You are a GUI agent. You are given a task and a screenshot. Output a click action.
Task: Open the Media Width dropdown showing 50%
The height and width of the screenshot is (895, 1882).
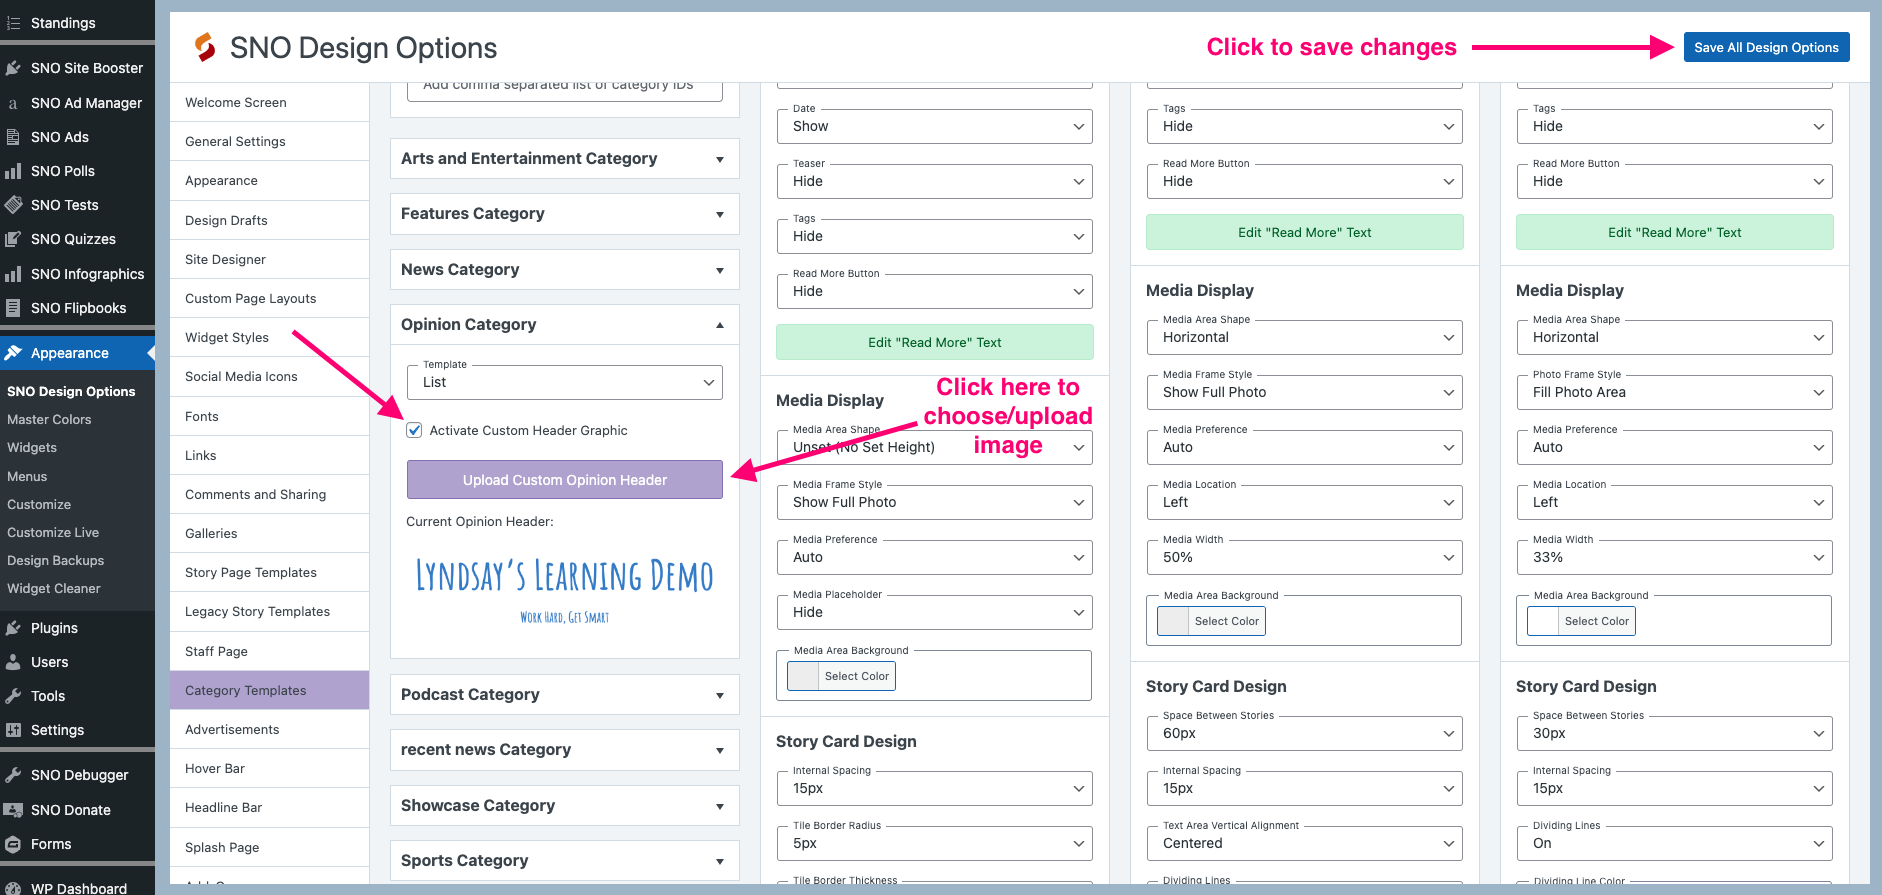[1304, 557]
